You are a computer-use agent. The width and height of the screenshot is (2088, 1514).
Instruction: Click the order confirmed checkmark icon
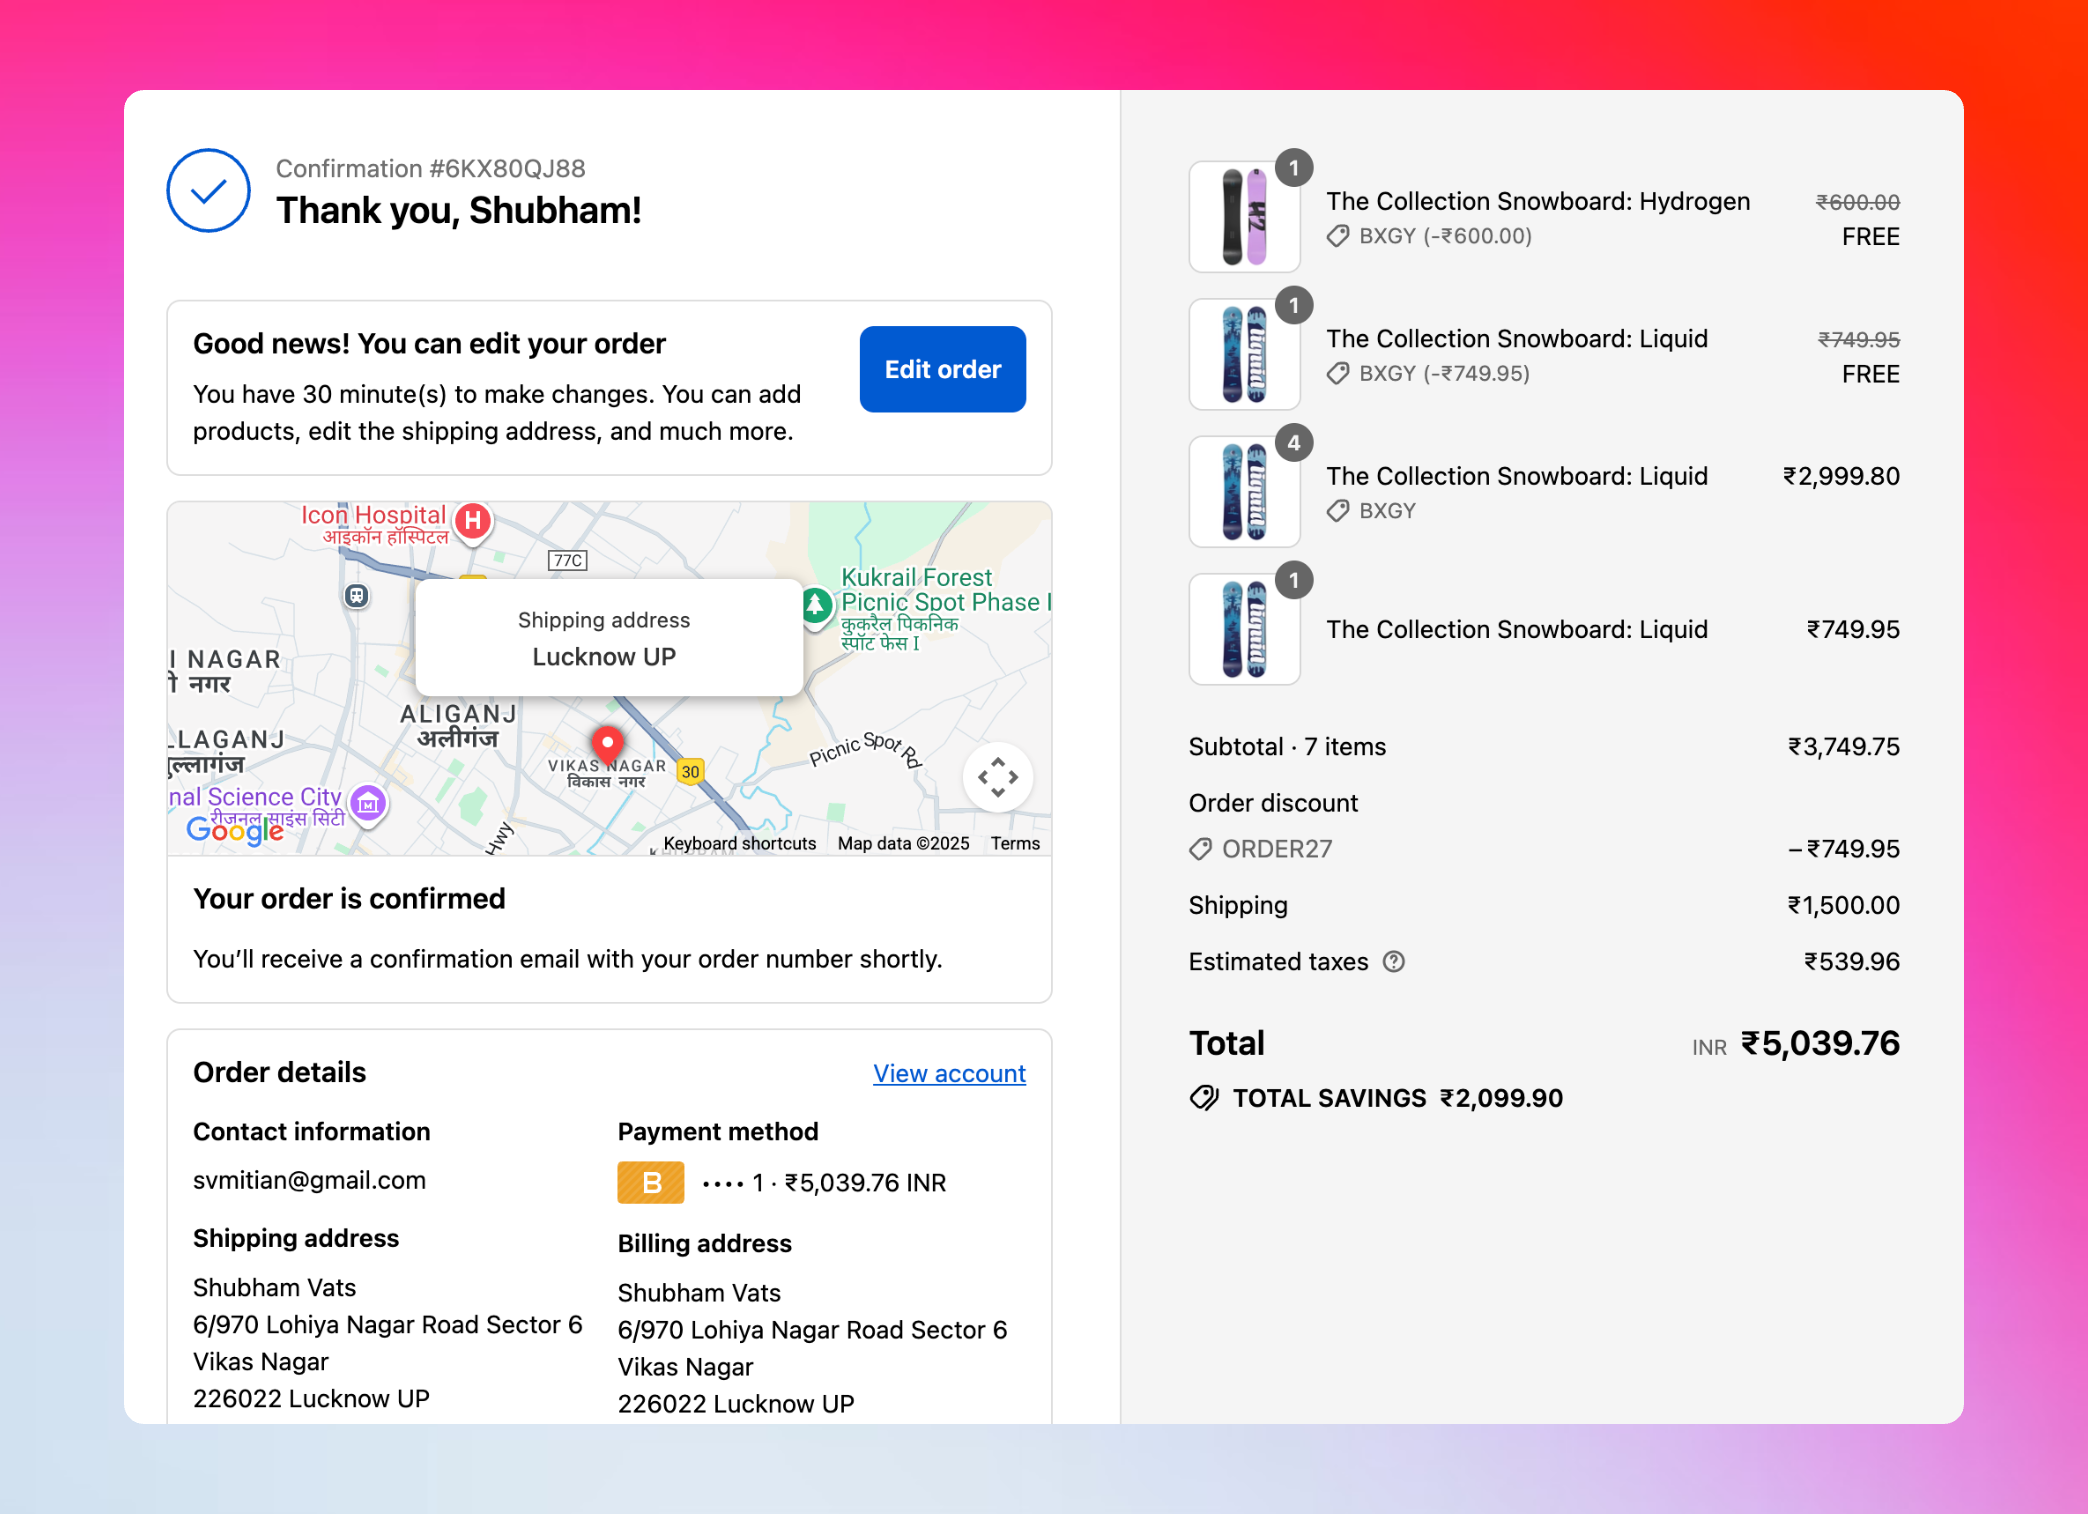[x=208, y=190]
